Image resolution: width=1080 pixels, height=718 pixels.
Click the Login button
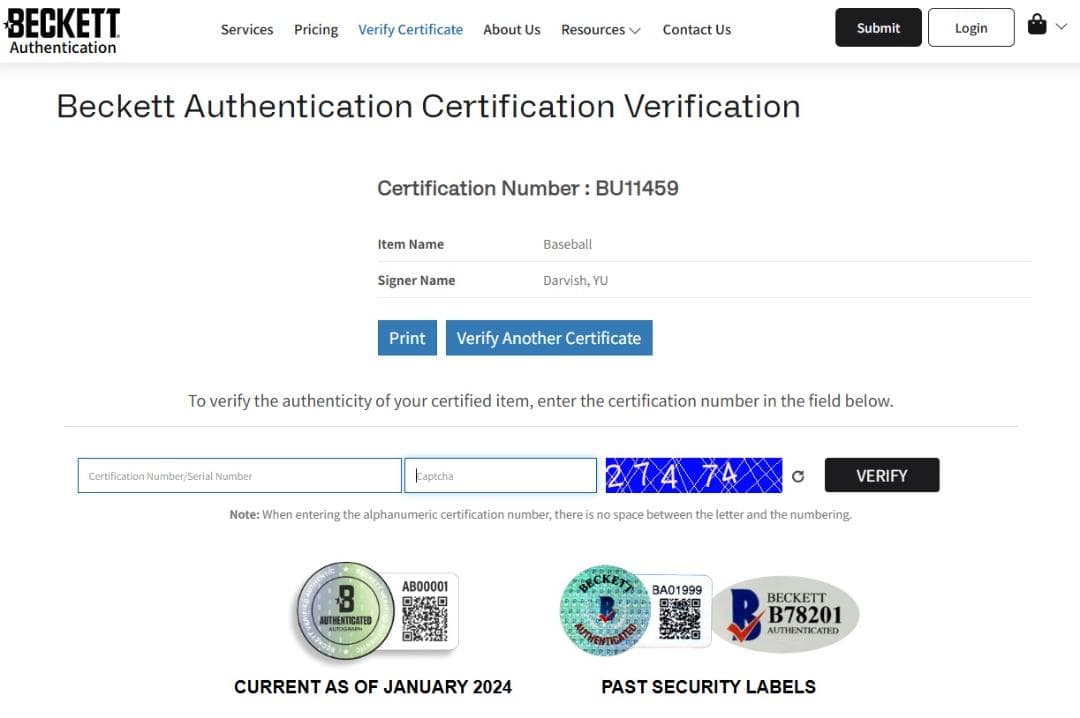tap(970, 28)
